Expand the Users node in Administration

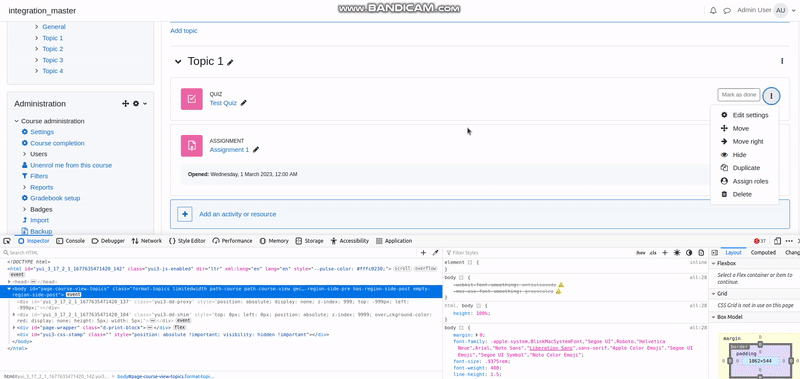click(25, 154)
